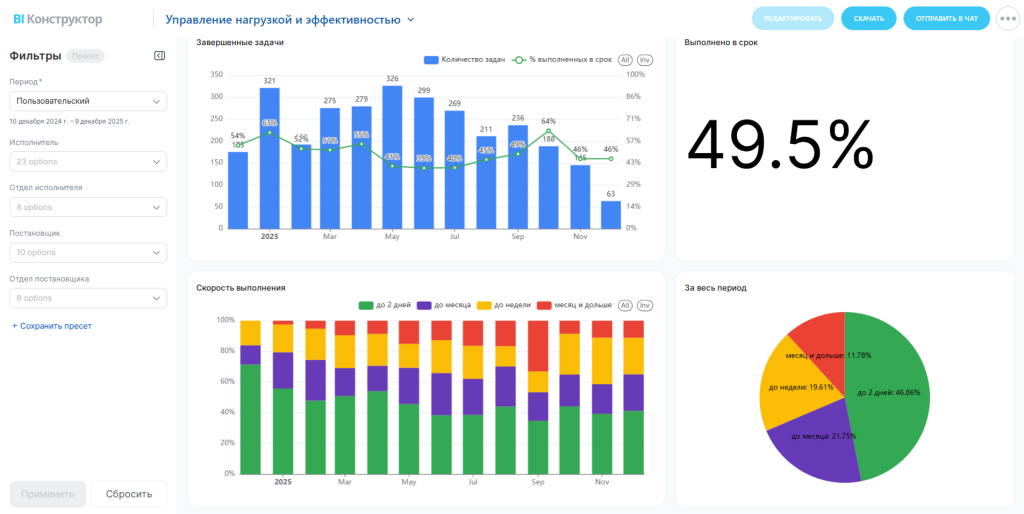The width and height of the screenshot is (1024, 514).
Task: Click the plus icon Сохранить пресет
Action: tap(14, 326)
